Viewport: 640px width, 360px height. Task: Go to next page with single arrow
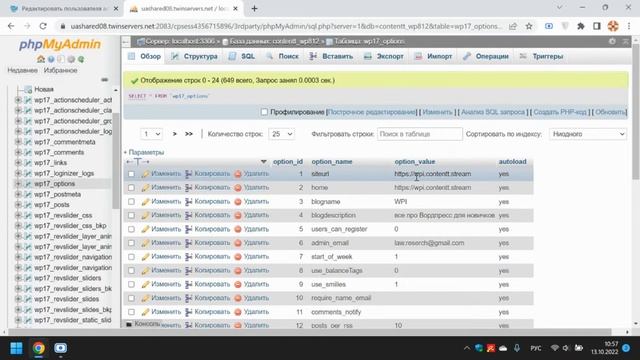[175, 134]
